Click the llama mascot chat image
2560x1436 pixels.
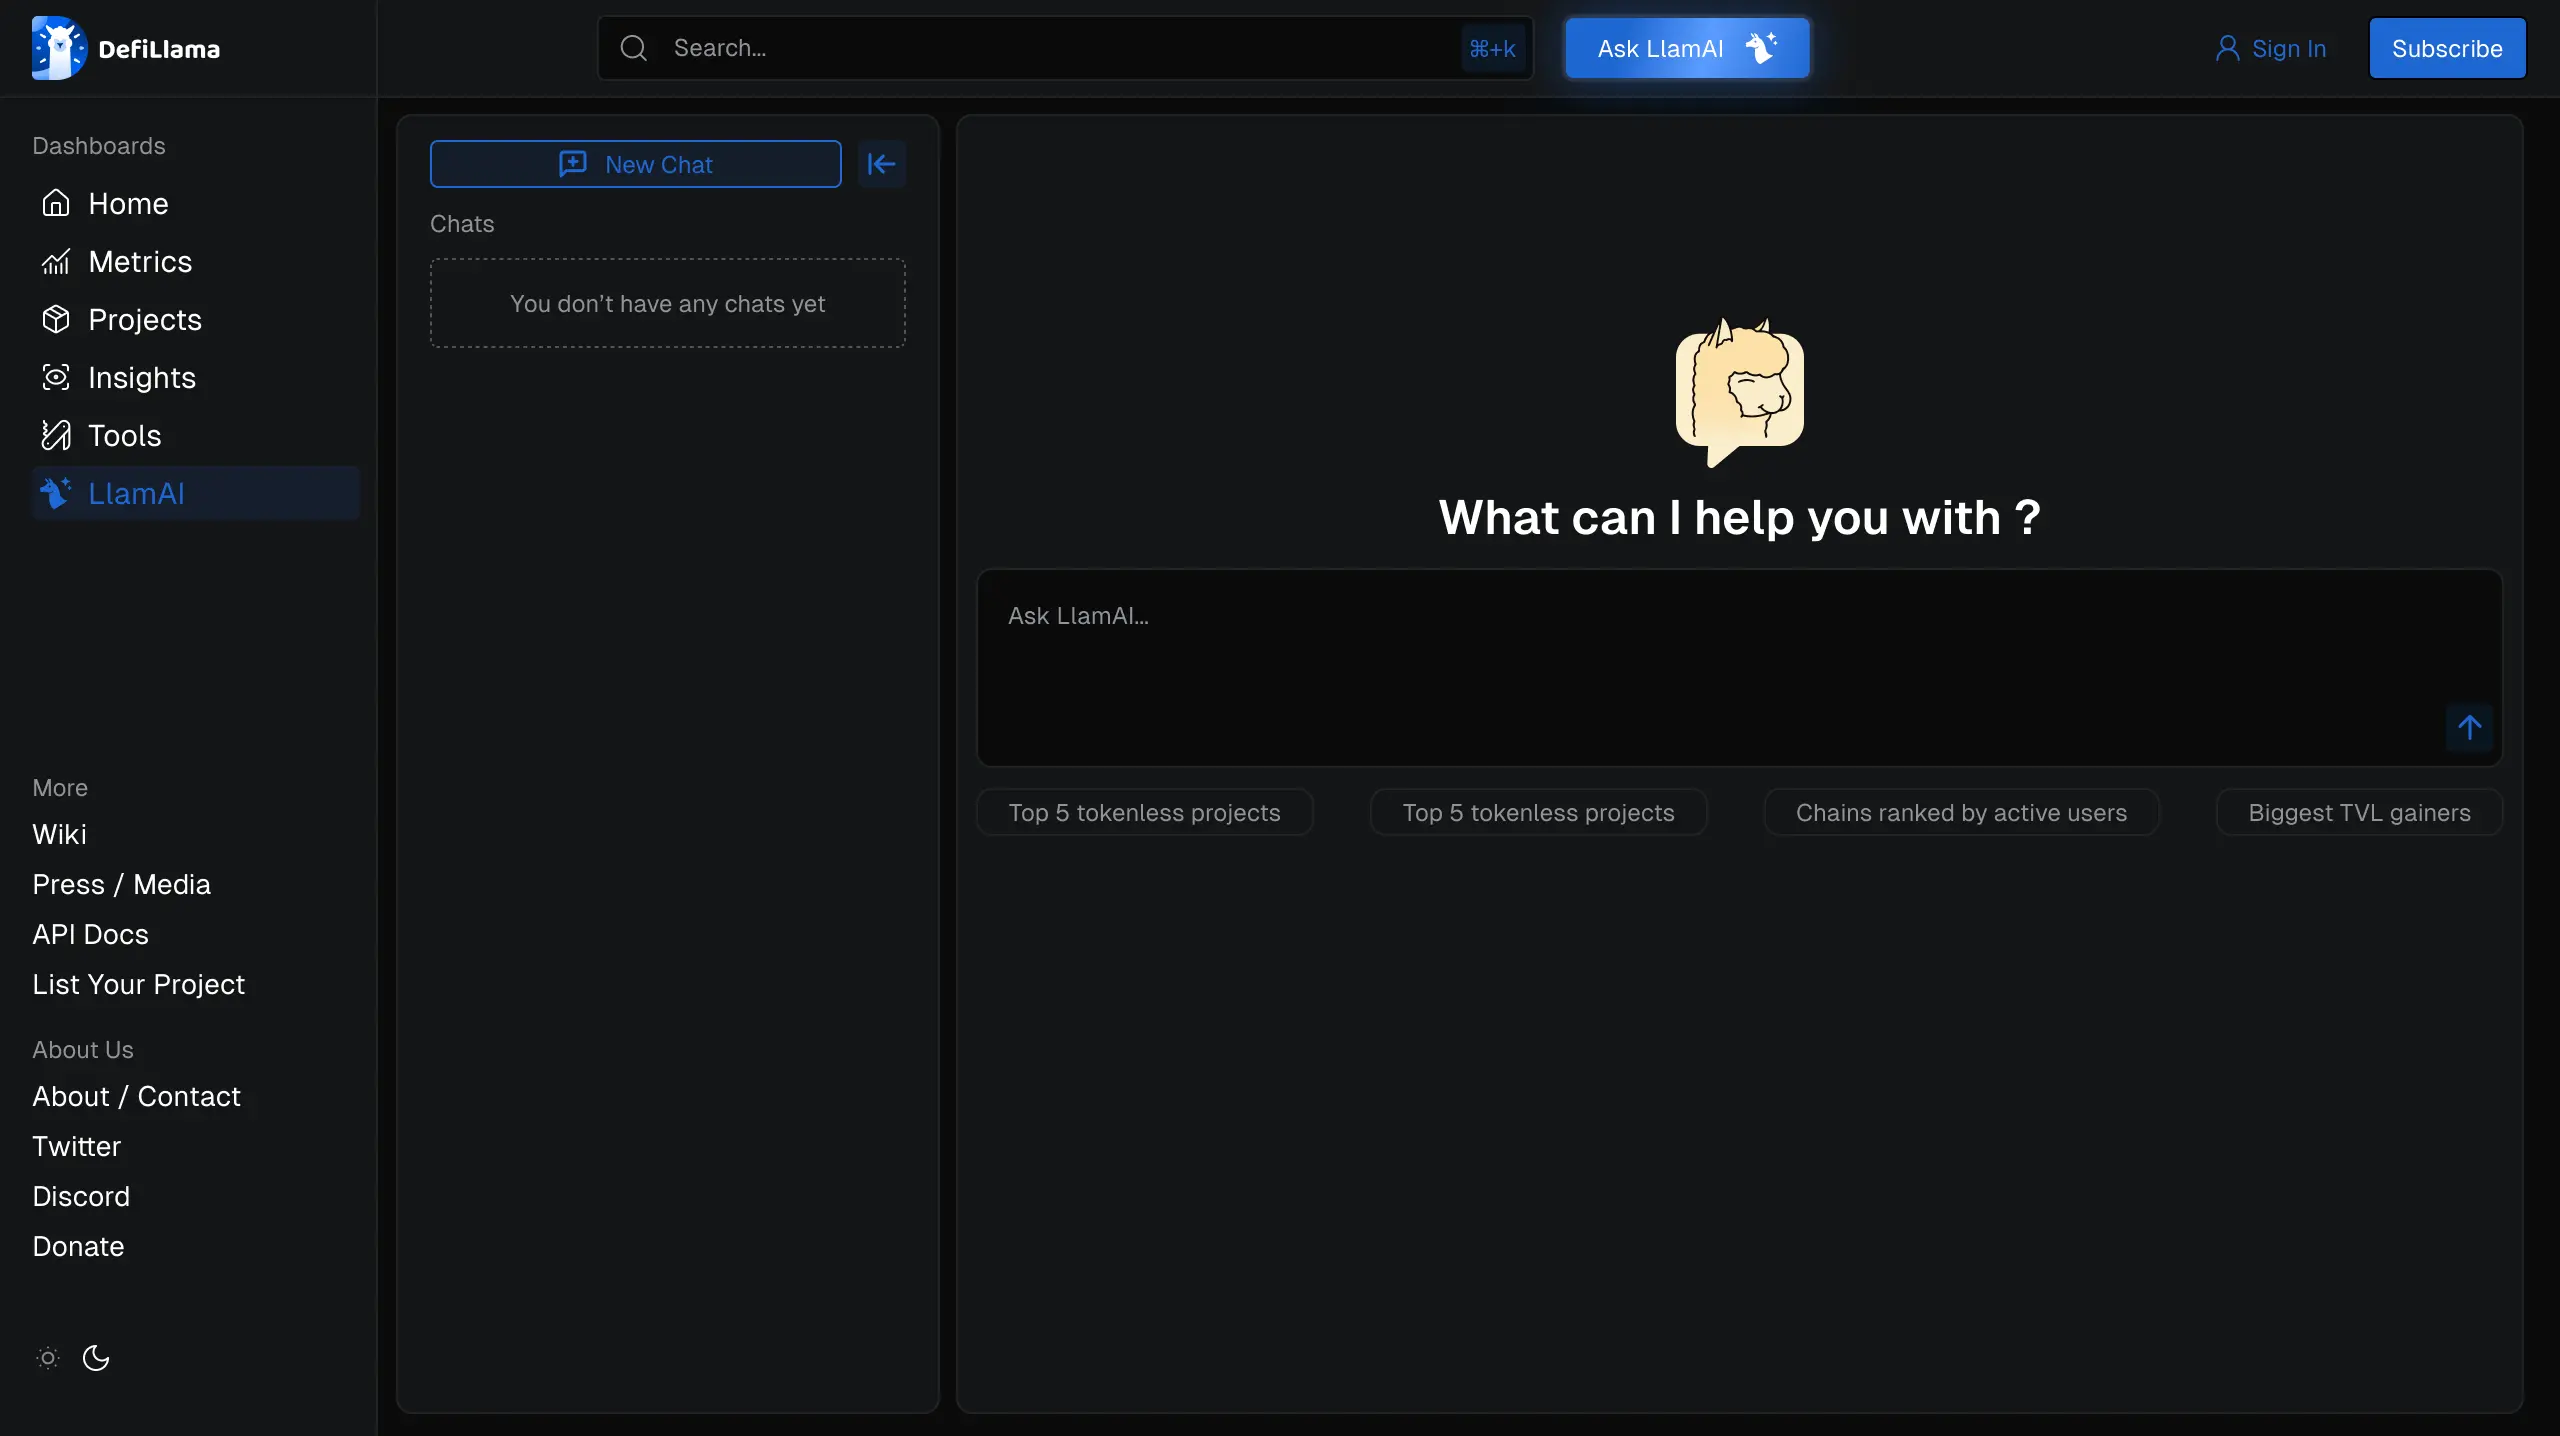(1740, 392)
